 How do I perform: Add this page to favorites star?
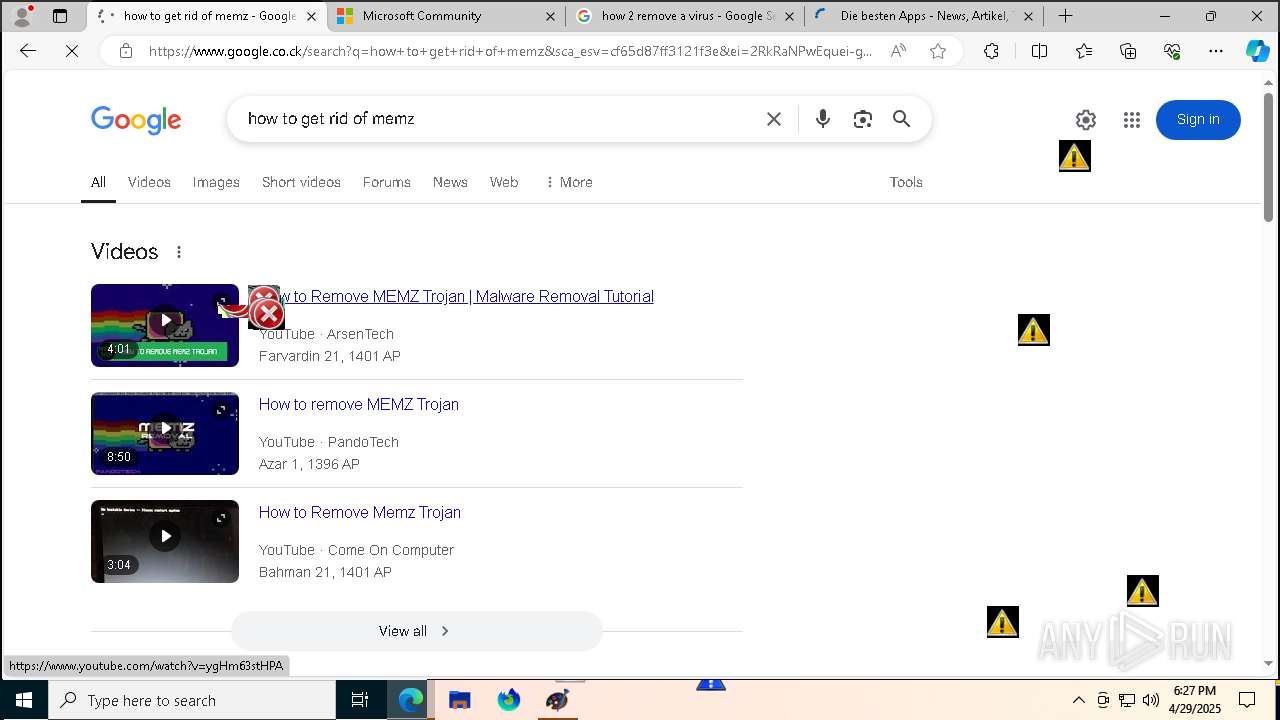[x=938, y=51]
